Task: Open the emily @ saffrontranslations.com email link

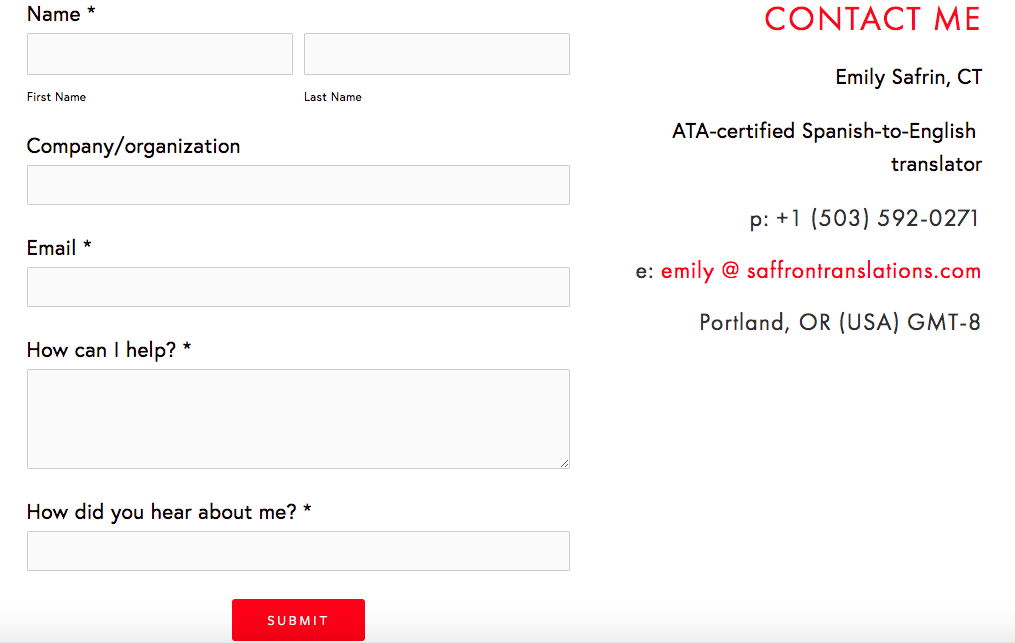Action: click(821, 271)
